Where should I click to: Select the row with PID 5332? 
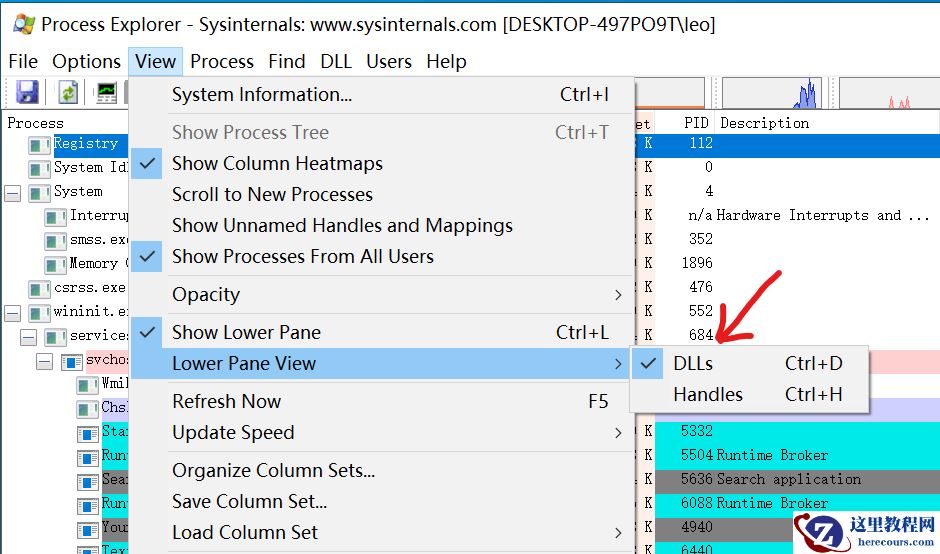(797, 431)
